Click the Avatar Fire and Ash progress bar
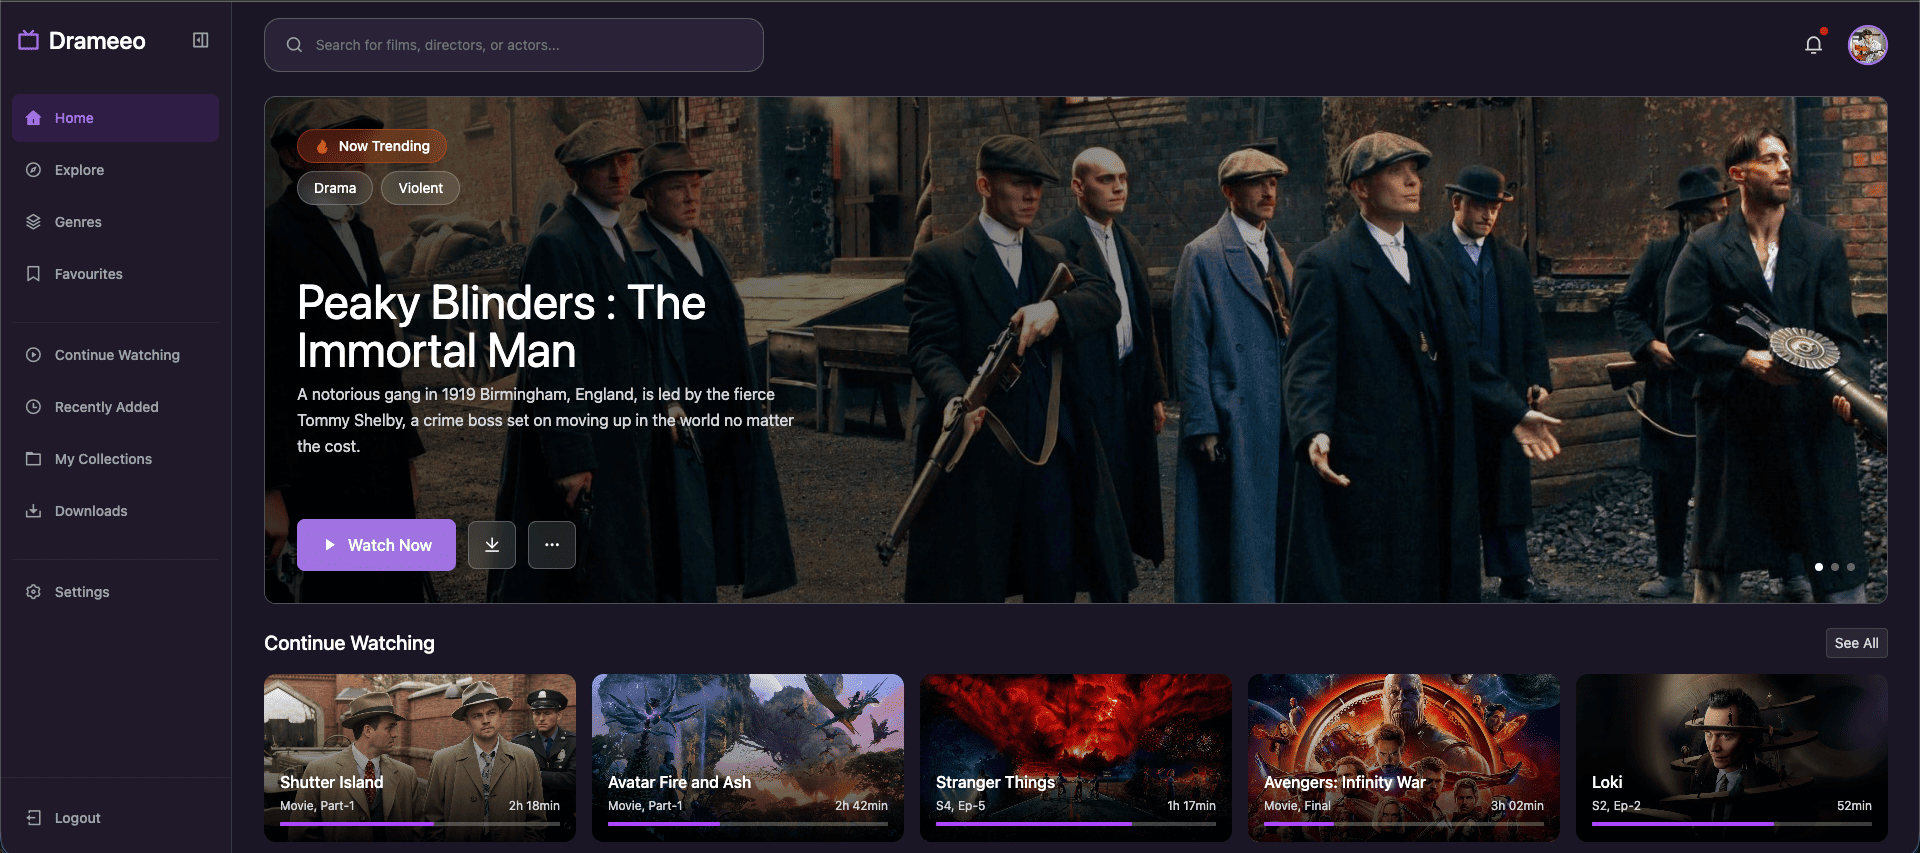This screenshot has height=853, width=1920. (x=748, y=824)
